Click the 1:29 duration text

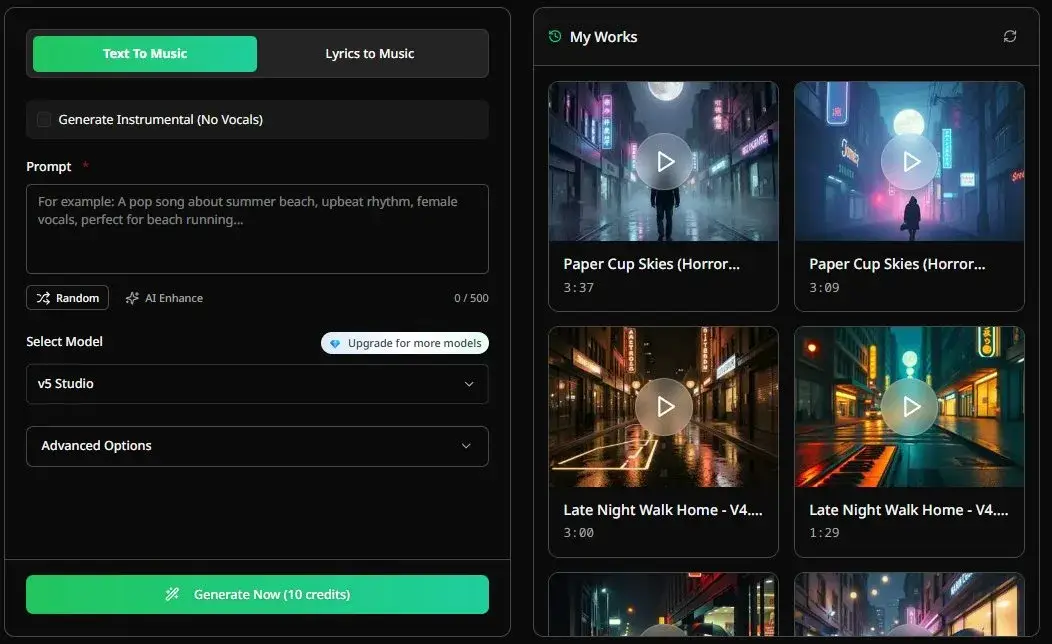[x=824, y=533]
